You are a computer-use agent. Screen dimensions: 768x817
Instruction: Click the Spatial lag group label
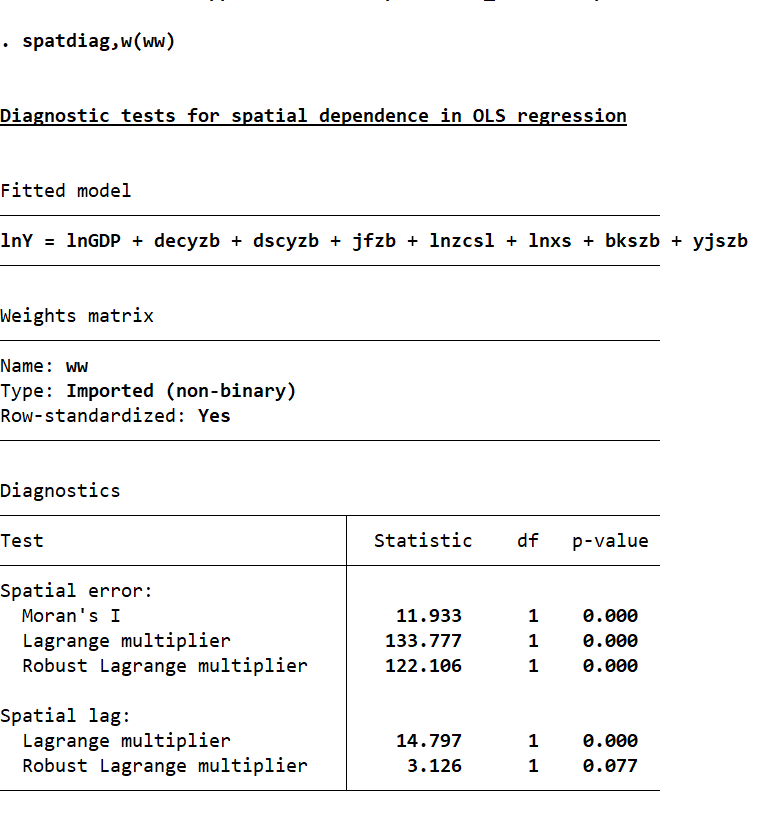(x=66, y=715)
